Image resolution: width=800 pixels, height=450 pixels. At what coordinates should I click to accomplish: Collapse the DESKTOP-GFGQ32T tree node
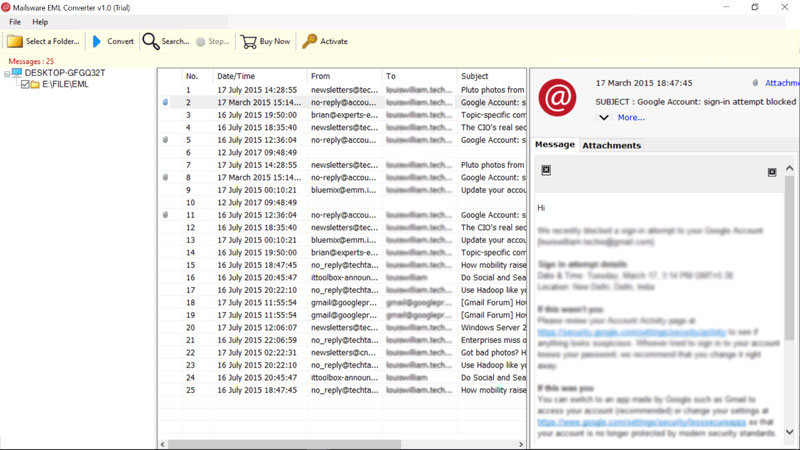tap(7, 74)
